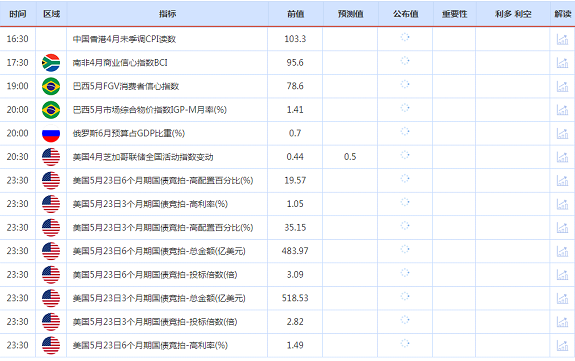Click the 公布值 column header

tap(406, 14)
